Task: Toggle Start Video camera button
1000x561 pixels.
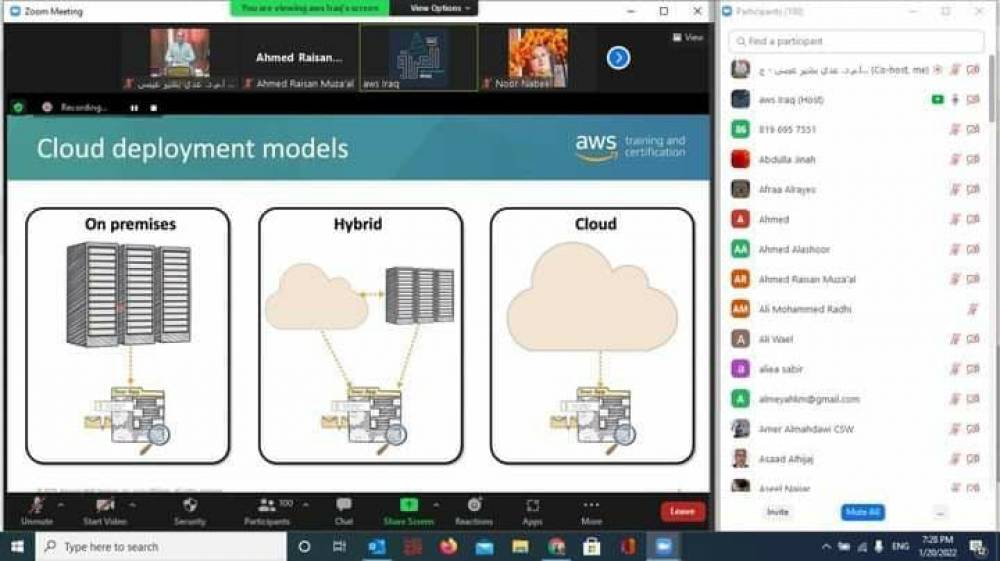Action: pyautogui.click(x=105, y=505)
